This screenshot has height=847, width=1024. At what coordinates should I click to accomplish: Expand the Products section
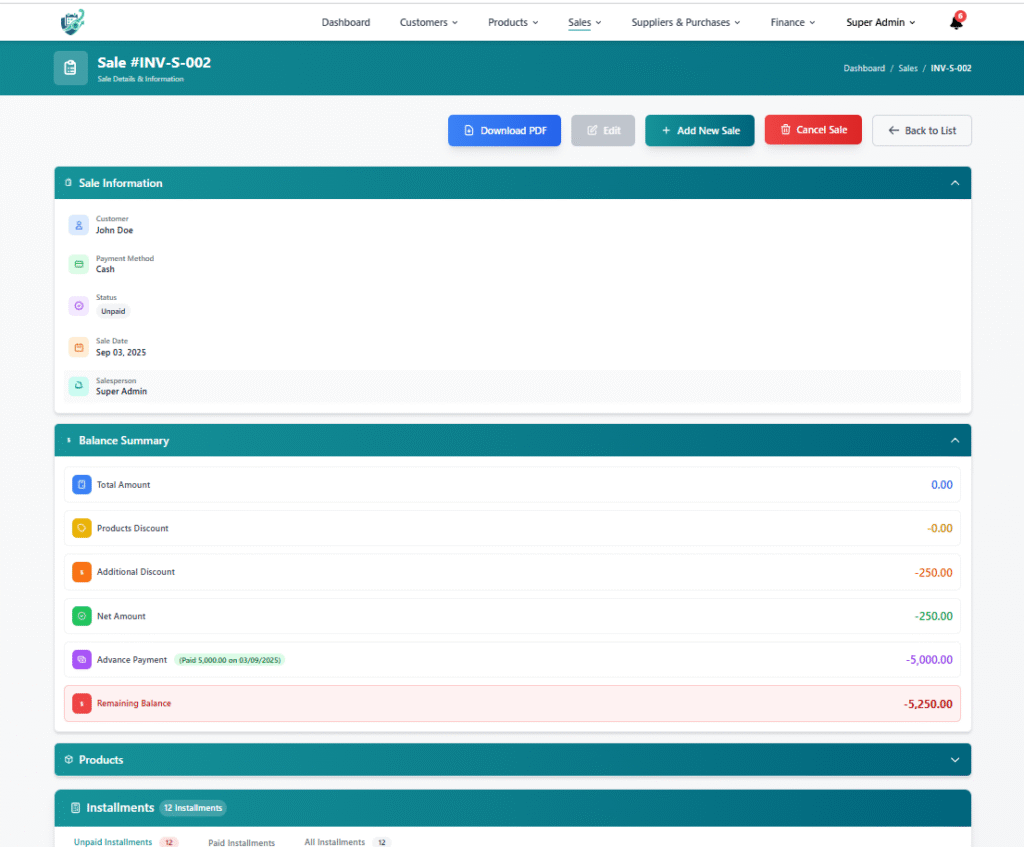pos(954,760)
